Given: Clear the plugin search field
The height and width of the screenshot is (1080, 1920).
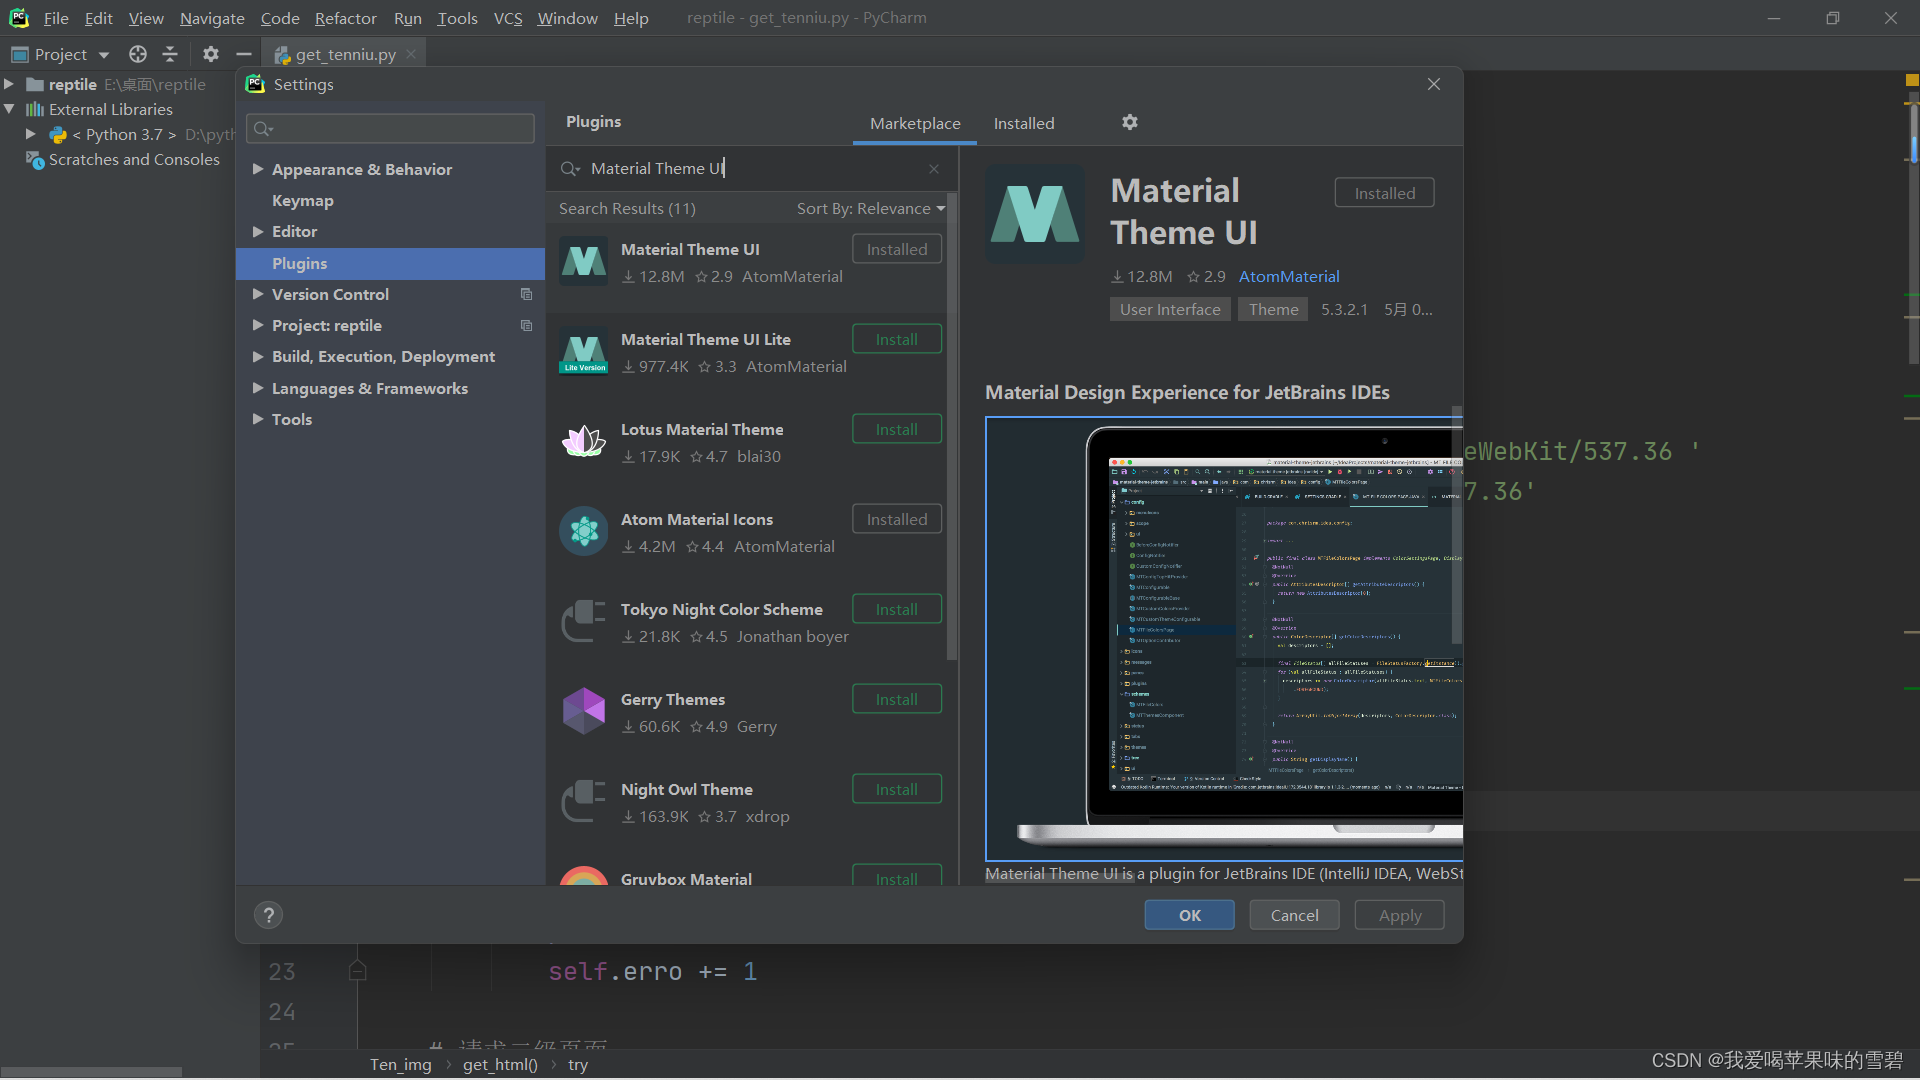Looking at the screenshot, I should point(934,169).
